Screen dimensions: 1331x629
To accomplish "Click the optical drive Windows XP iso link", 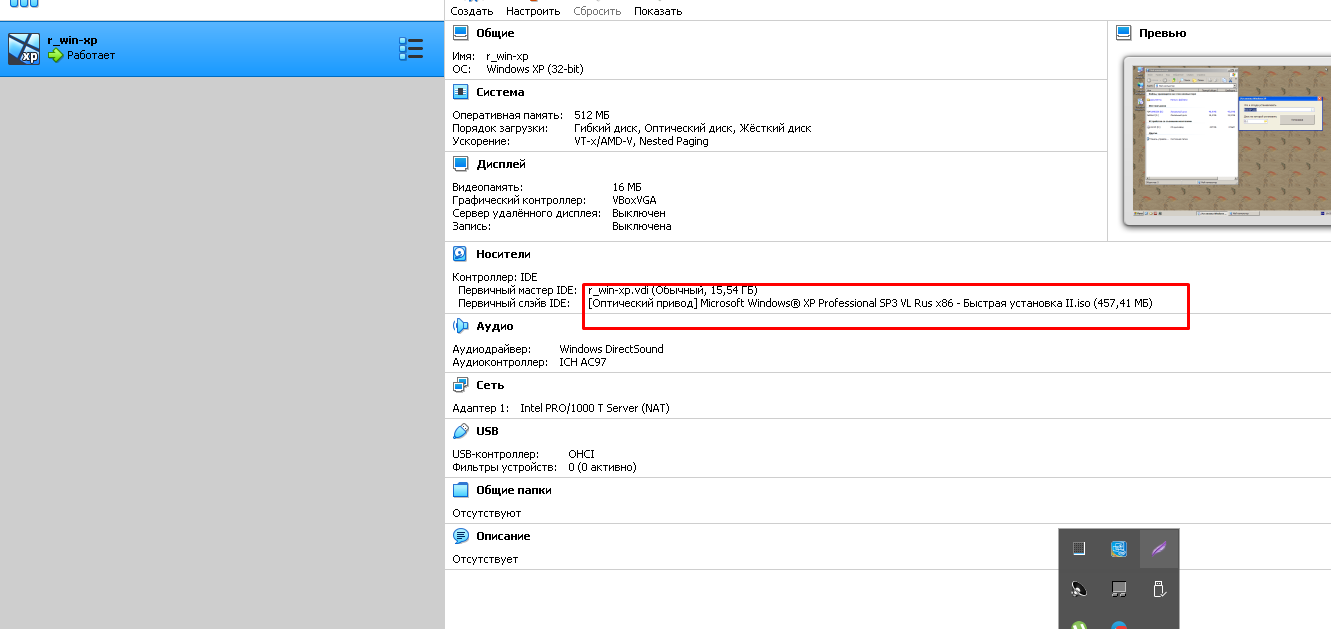I will point(870,303).
